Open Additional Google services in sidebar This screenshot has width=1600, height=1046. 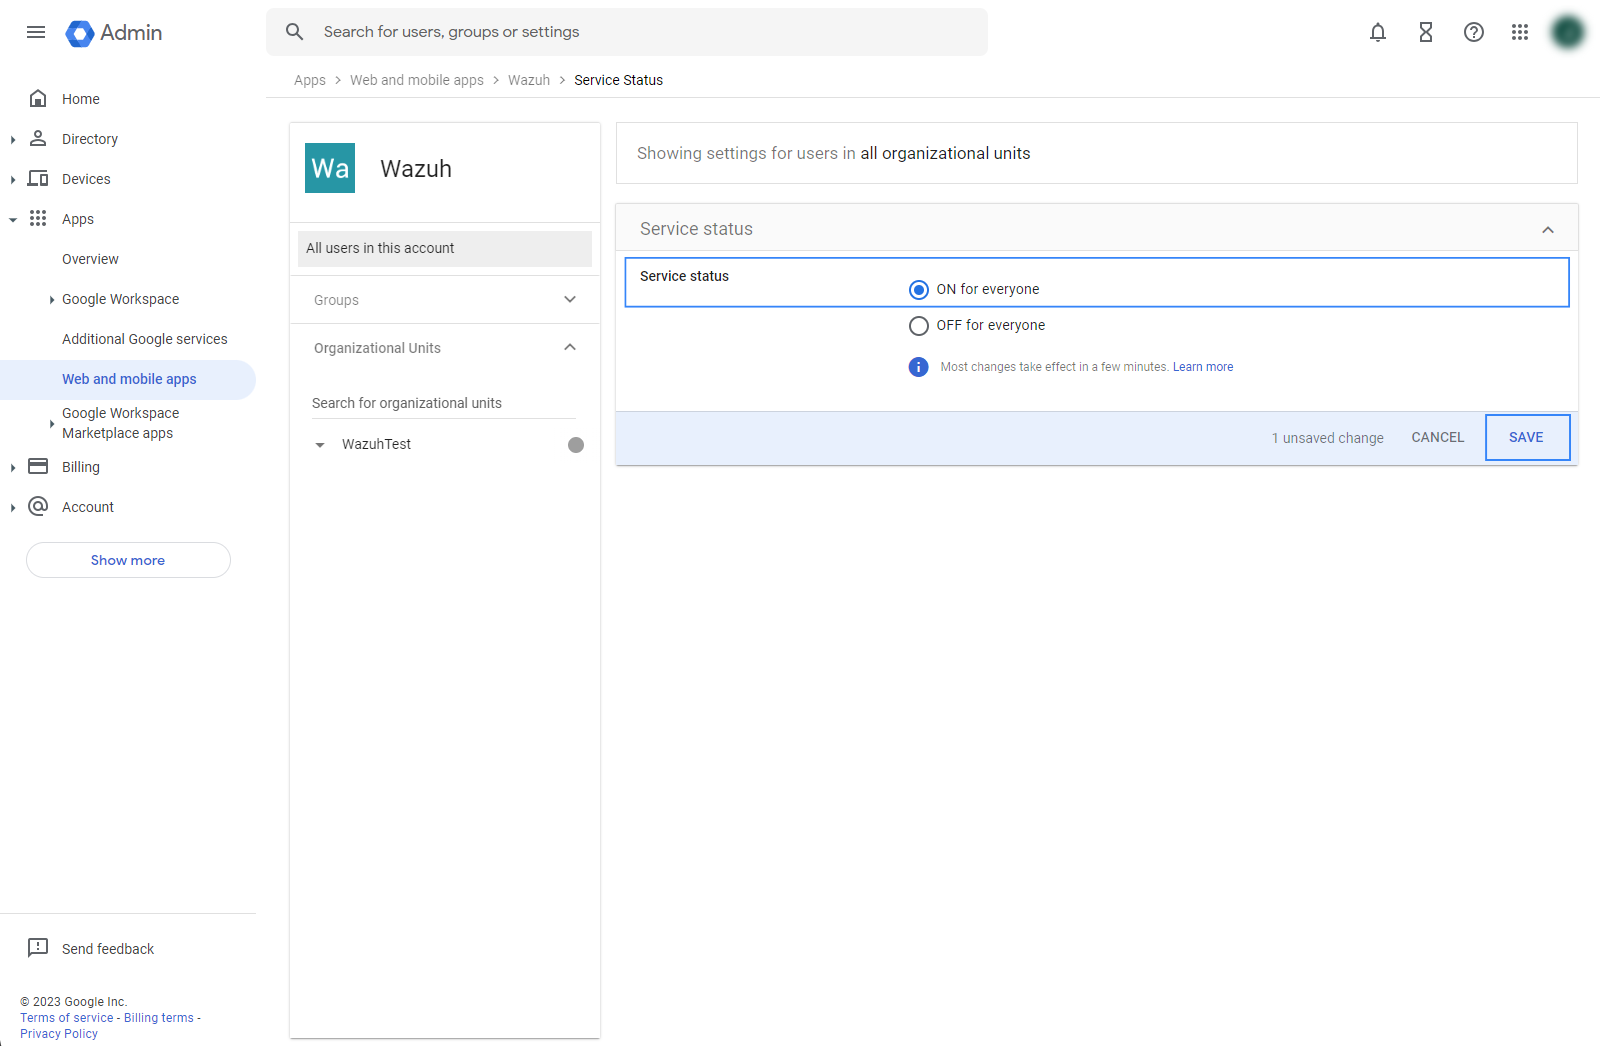(144, 339)
